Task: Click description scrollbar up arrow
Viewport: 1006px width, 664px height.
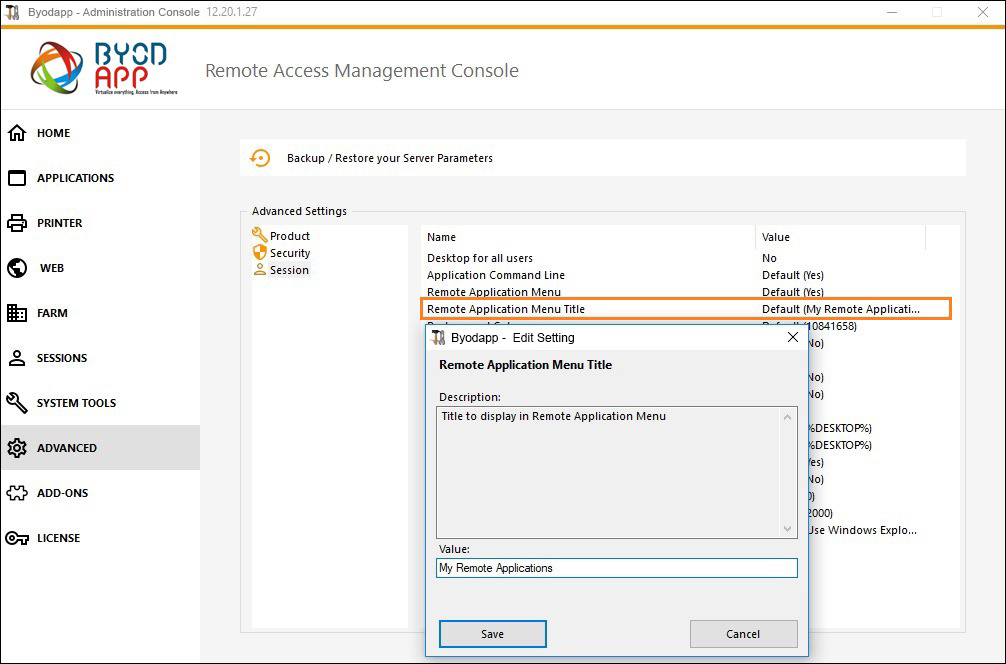Action: point(787,417)
